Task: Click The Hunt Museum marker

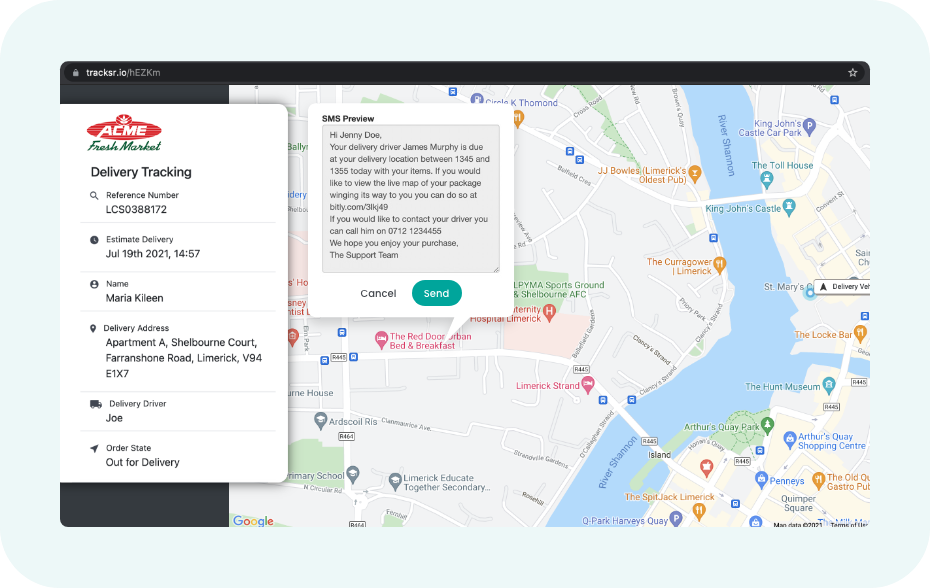Action: click(x=829, y=385)
